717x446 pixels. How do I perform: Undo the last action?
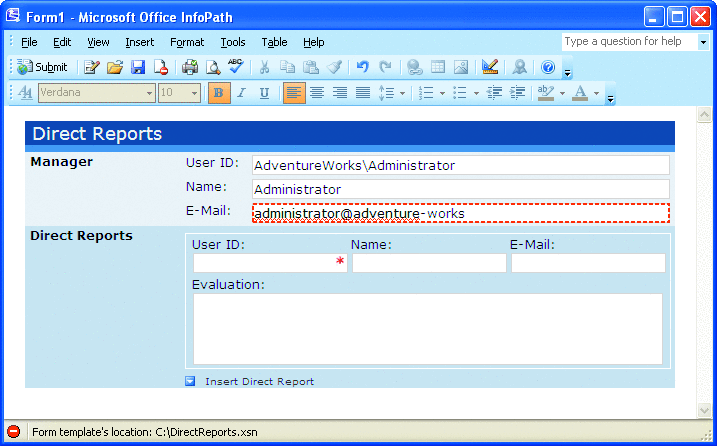point(363,67)
